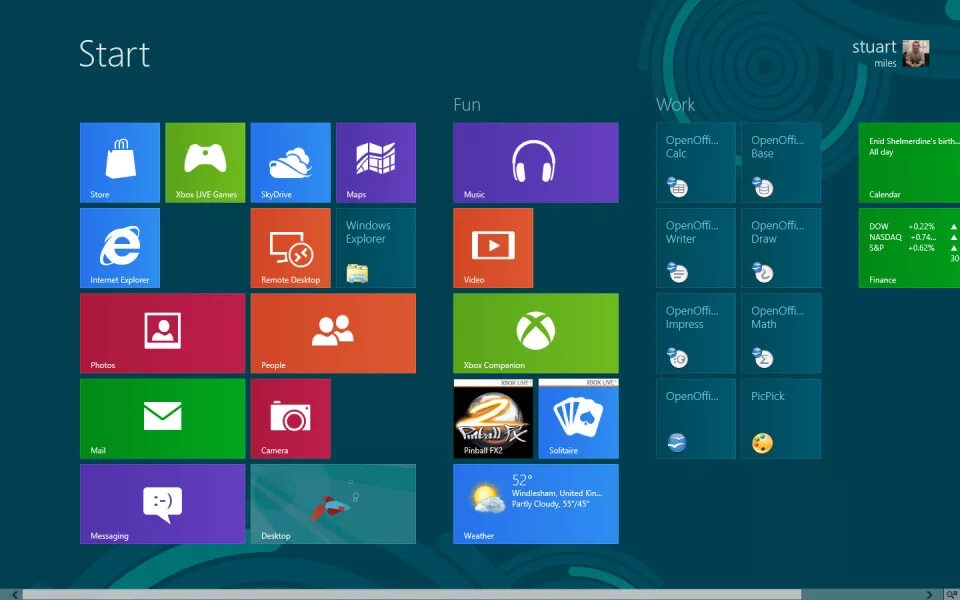The height and width of the screenshot is (600, 960).
Task: Open OpenOffice Impress
Action: click(x=695, y=333)
